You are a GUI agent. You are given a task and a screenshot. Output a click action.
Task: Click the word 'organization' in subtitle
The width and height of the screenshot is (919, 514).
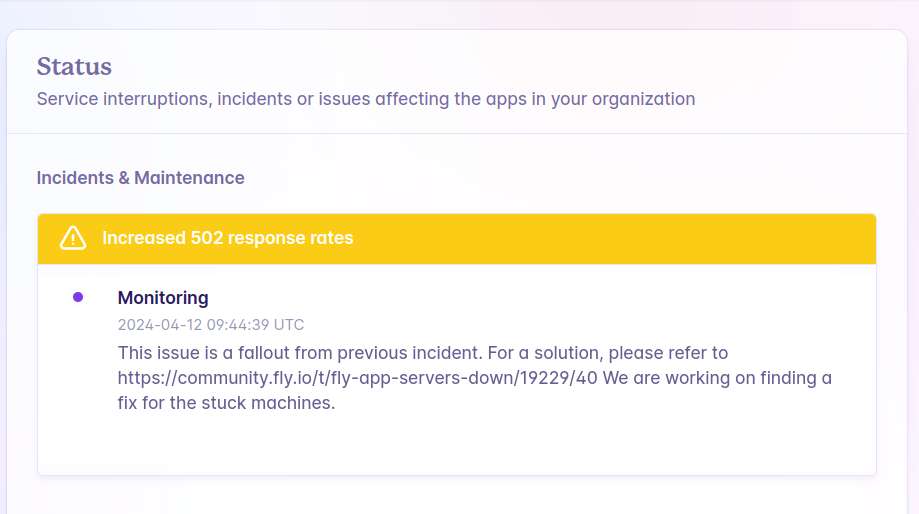pos(644,99)
